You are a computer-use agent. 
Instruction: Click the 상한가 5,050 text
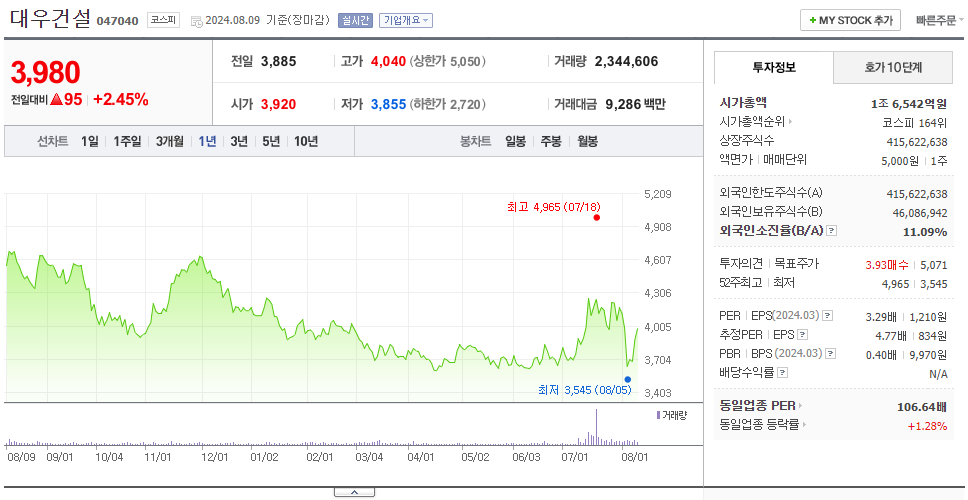[x=448, y=61]
